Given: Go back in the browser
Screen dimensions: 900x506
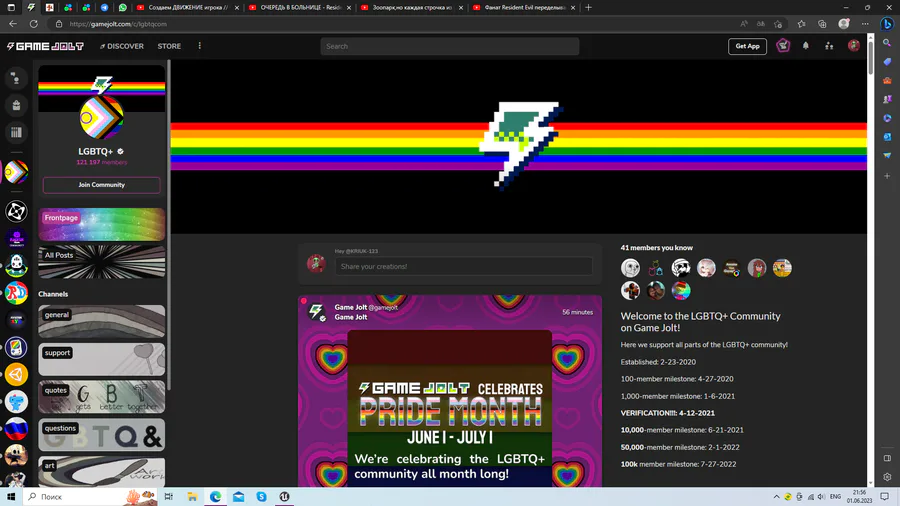Looking at the screenshot, I should (13, 24).
